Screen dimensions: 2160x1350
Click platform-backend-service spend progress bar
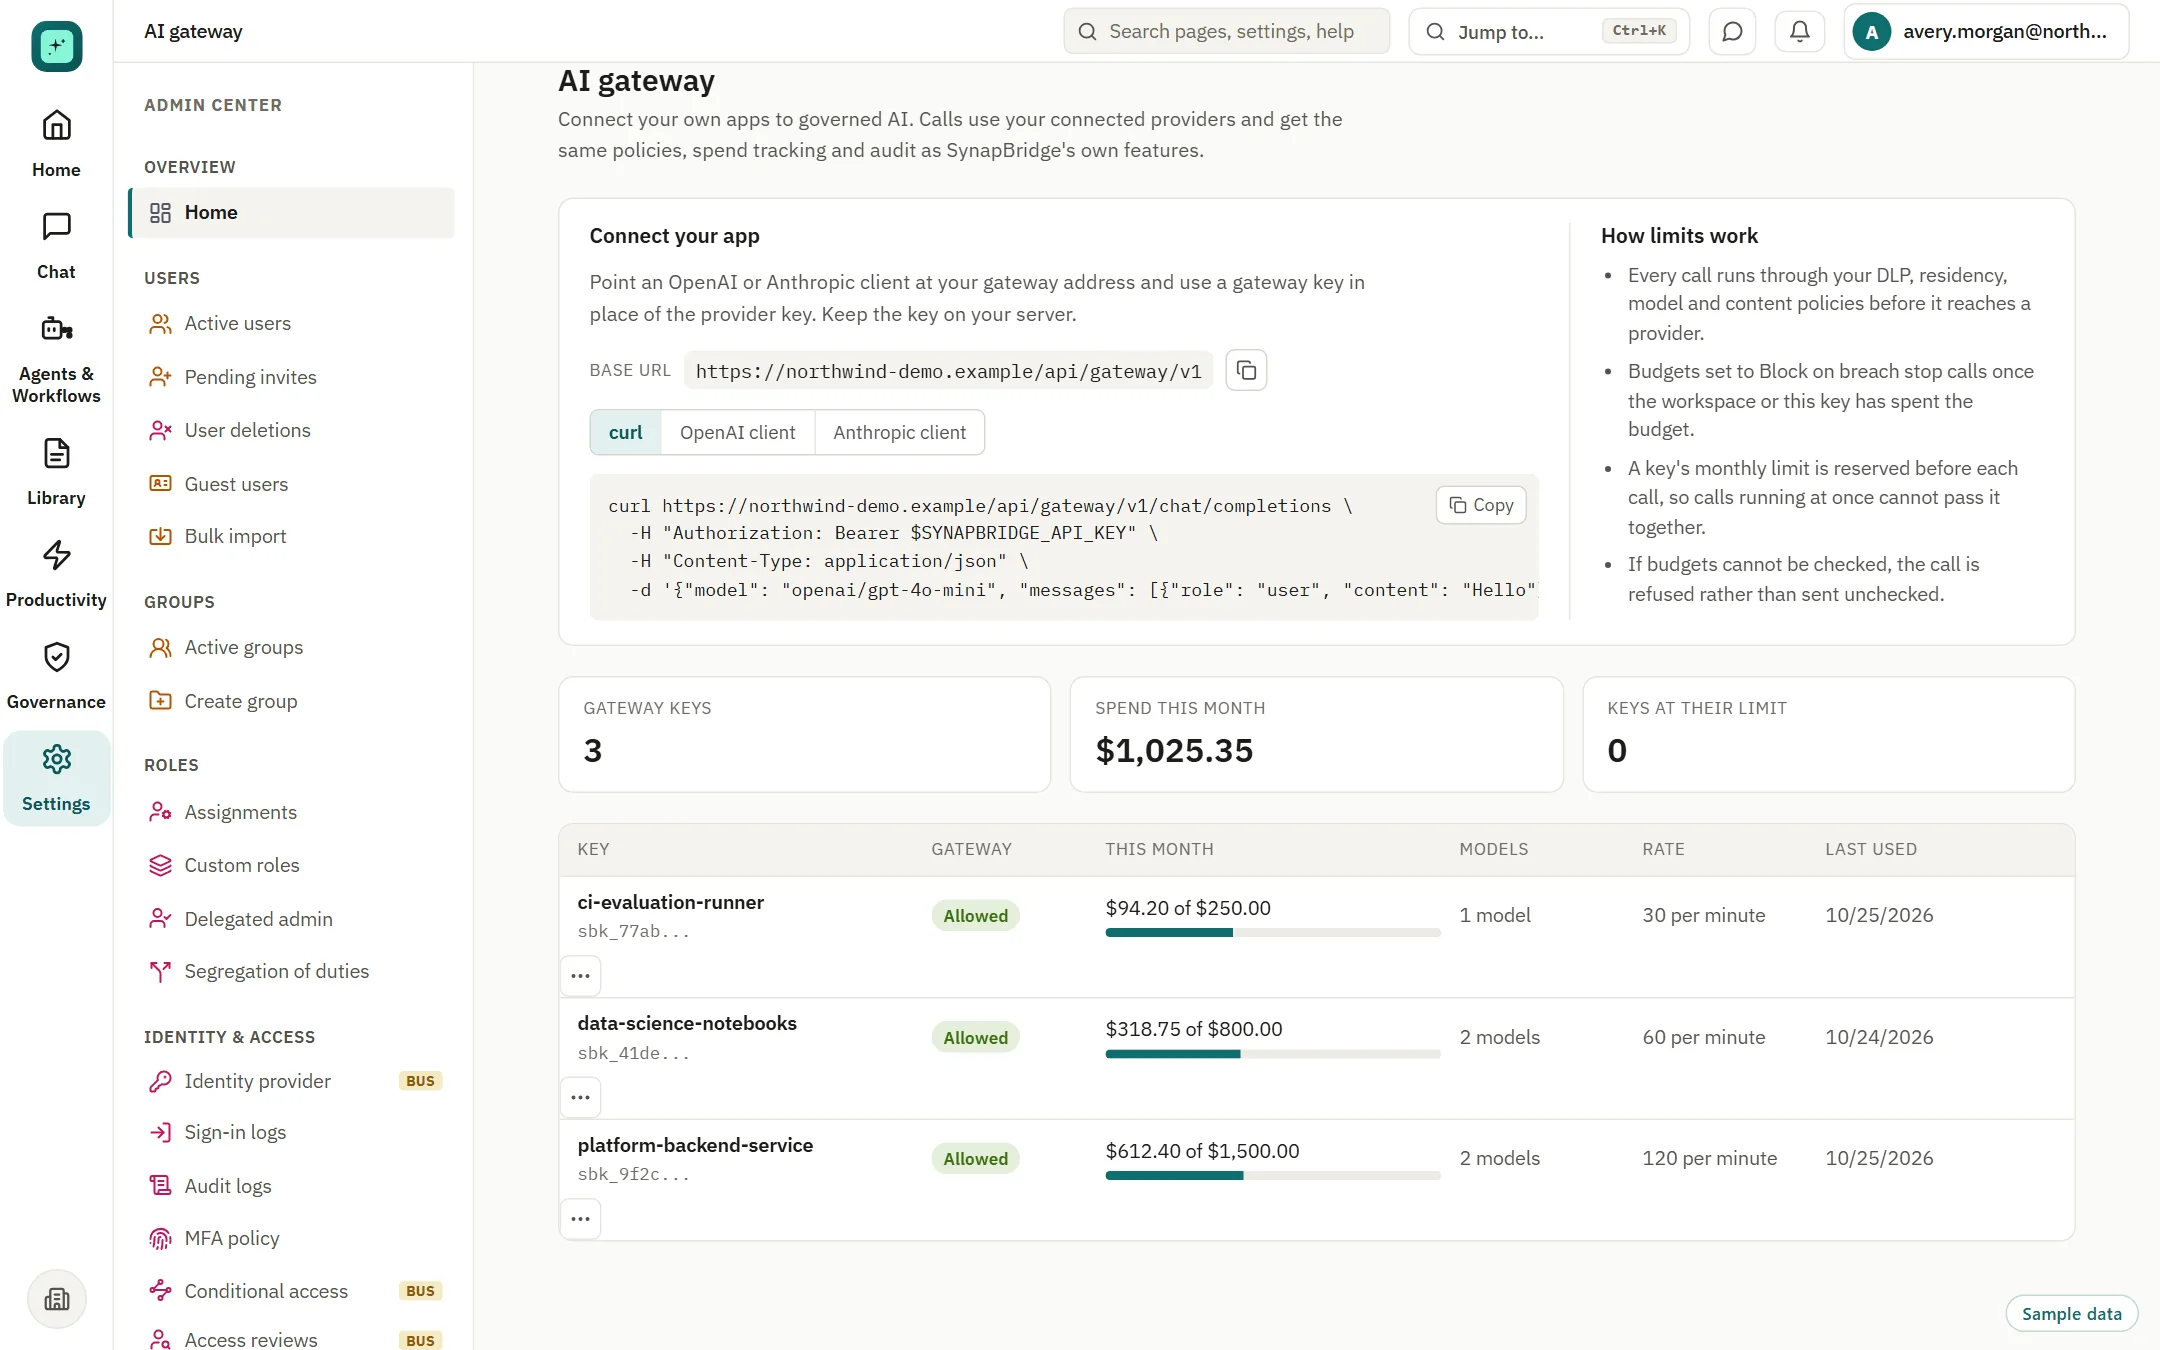pyautogui.click(x=1273, y=1176)
